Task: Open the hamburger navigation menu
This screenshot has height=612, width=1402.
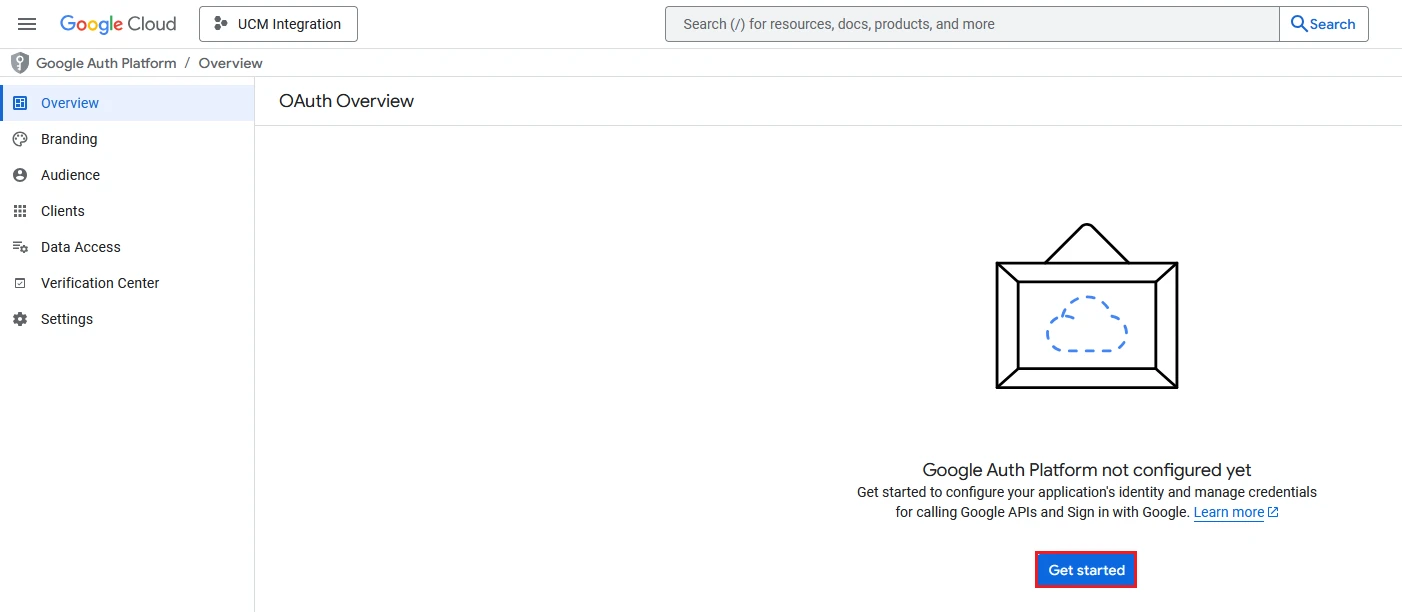Action: point(27,24)
